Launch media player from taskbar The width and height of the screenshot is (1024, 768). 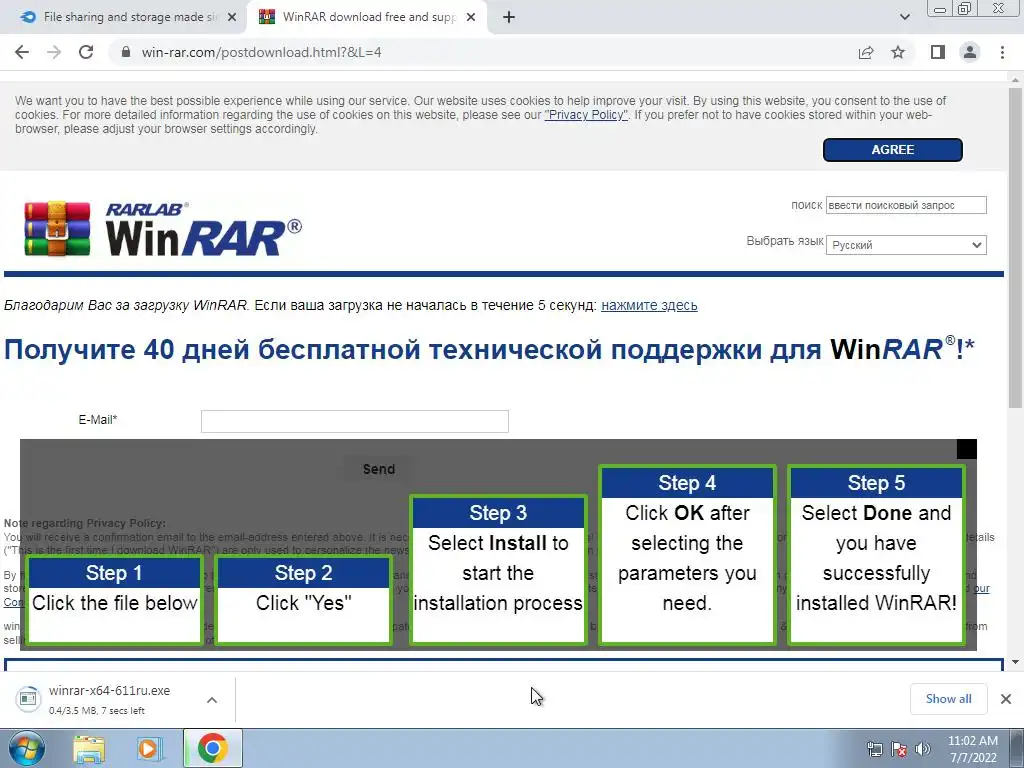point(150,748)
